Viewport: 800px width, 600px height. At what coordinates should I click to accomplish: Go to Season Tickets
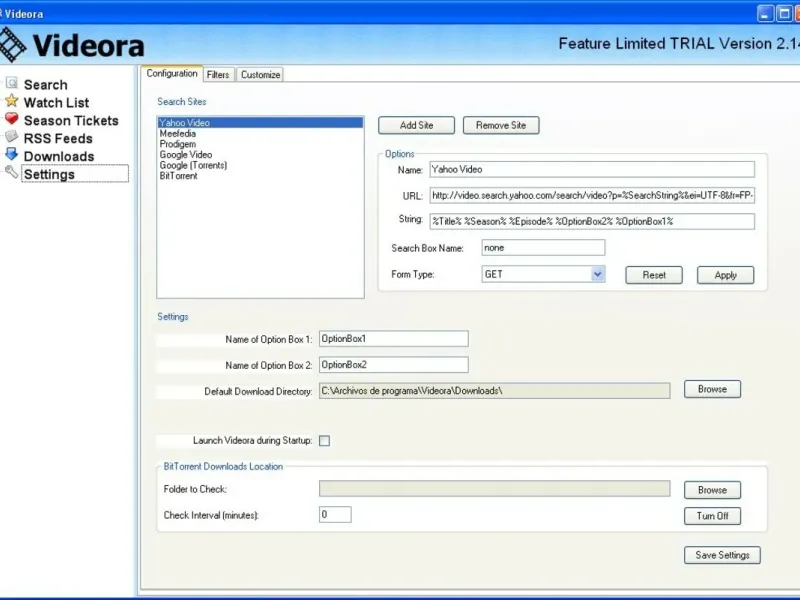pos(71,120)
